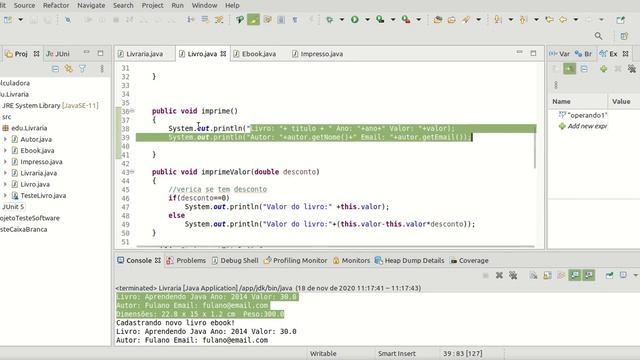Image resolution: width=640 pixels, height=360 pixels.
Task: Click the Project Explorer filter icon
Action: click(82, 69)
